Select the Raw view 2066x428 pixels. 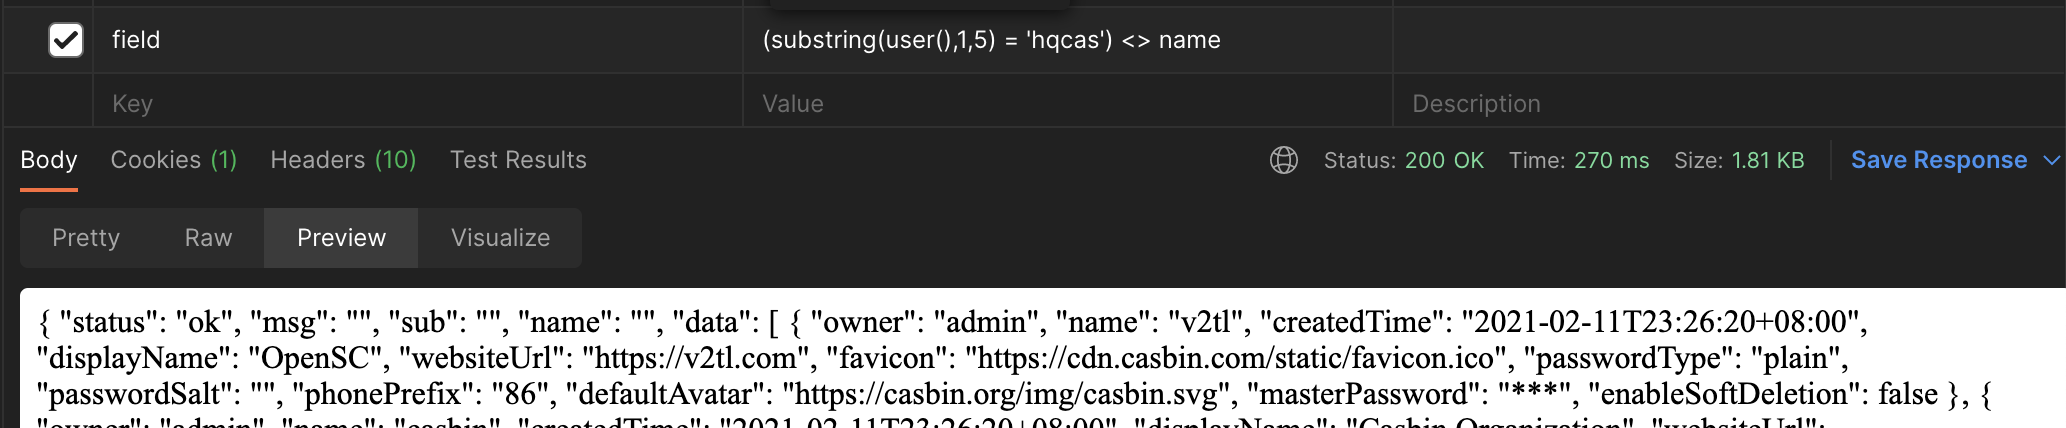click(x=208, y=238)
